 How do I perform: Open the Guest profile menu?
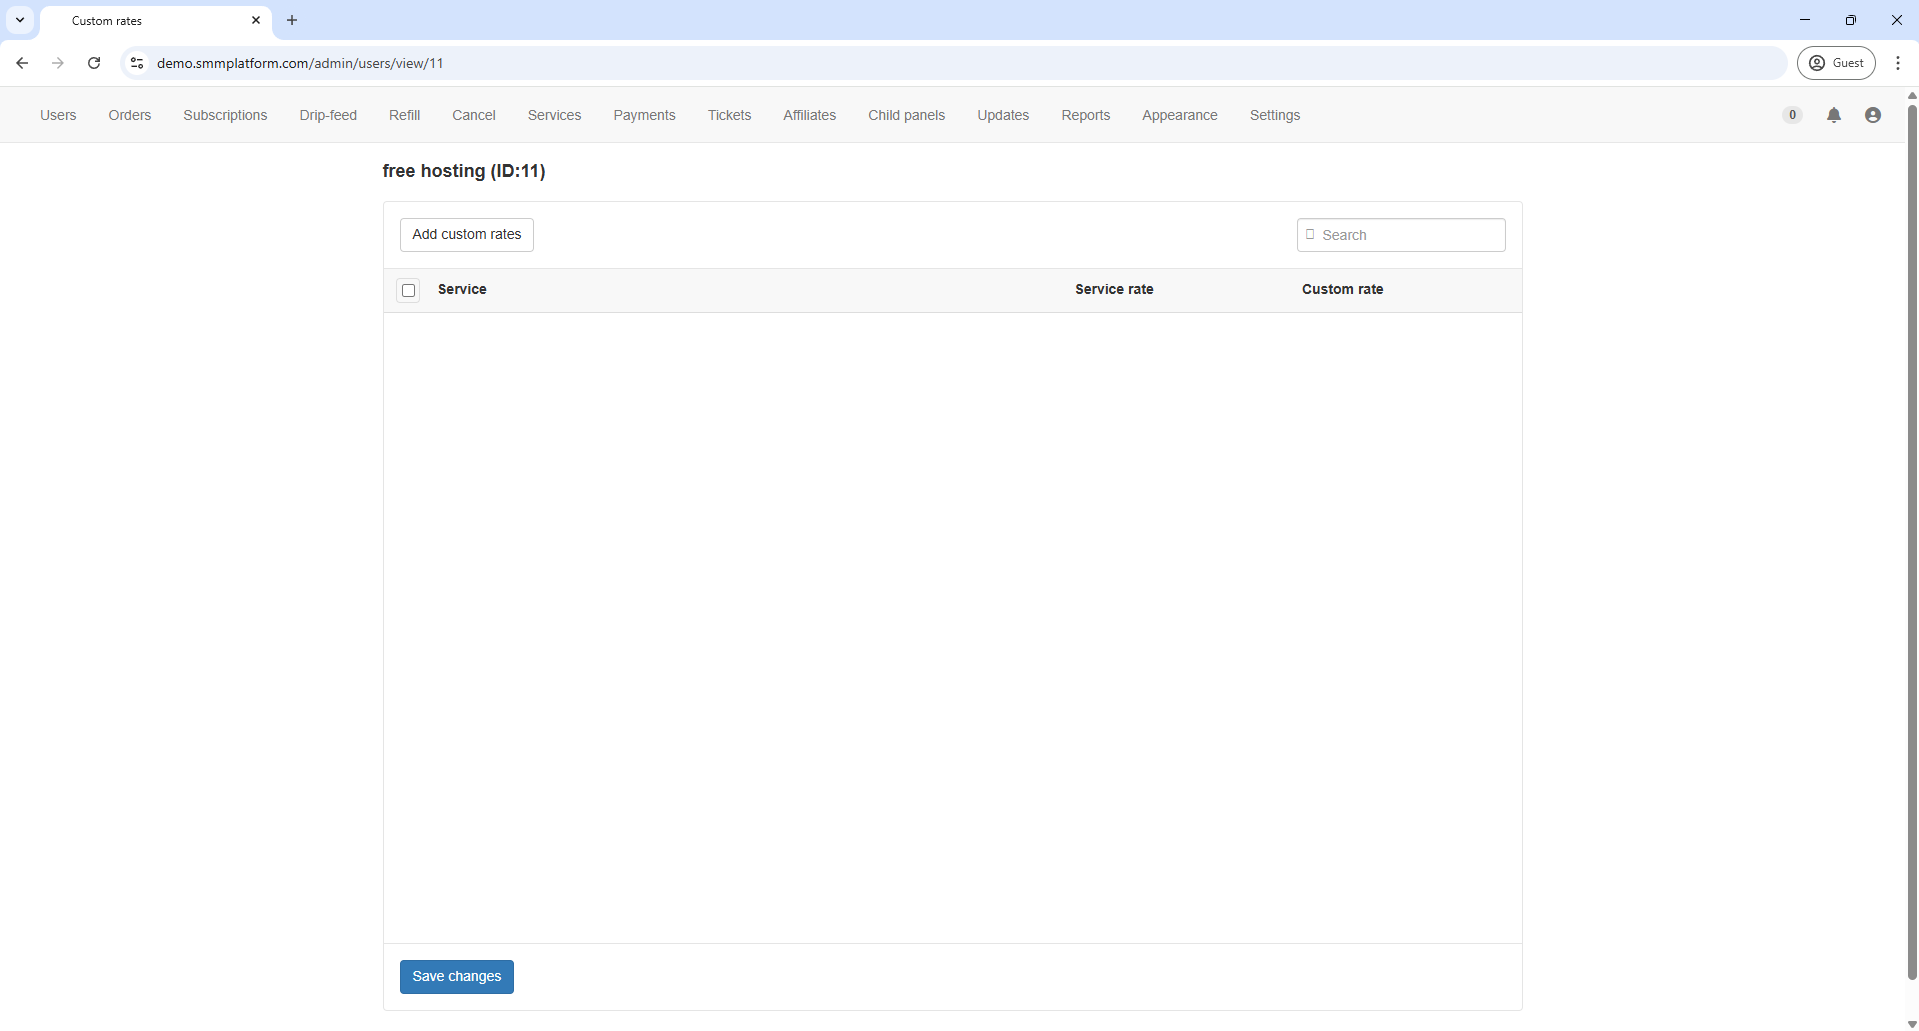coord(1836,63)
